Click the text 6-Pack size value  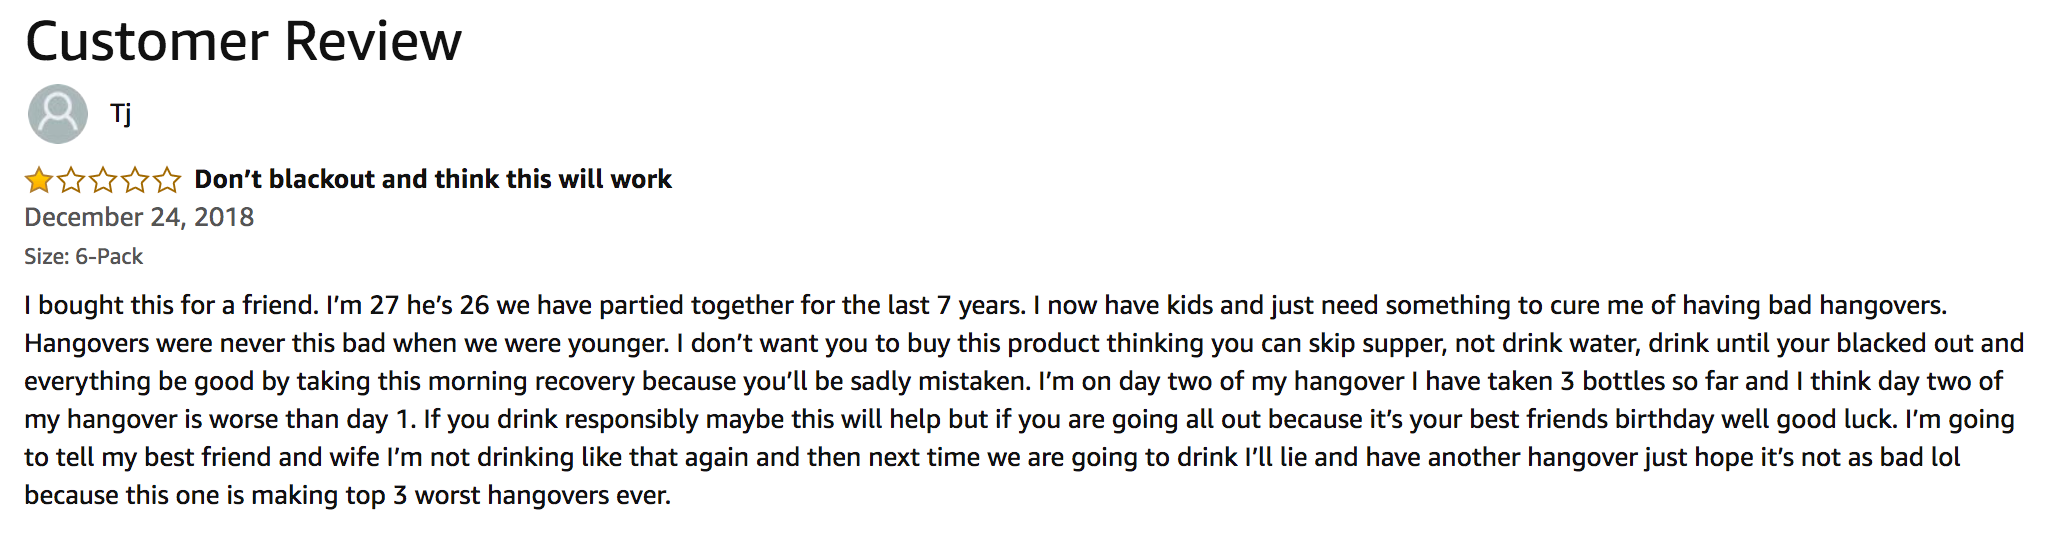[109, 257]
